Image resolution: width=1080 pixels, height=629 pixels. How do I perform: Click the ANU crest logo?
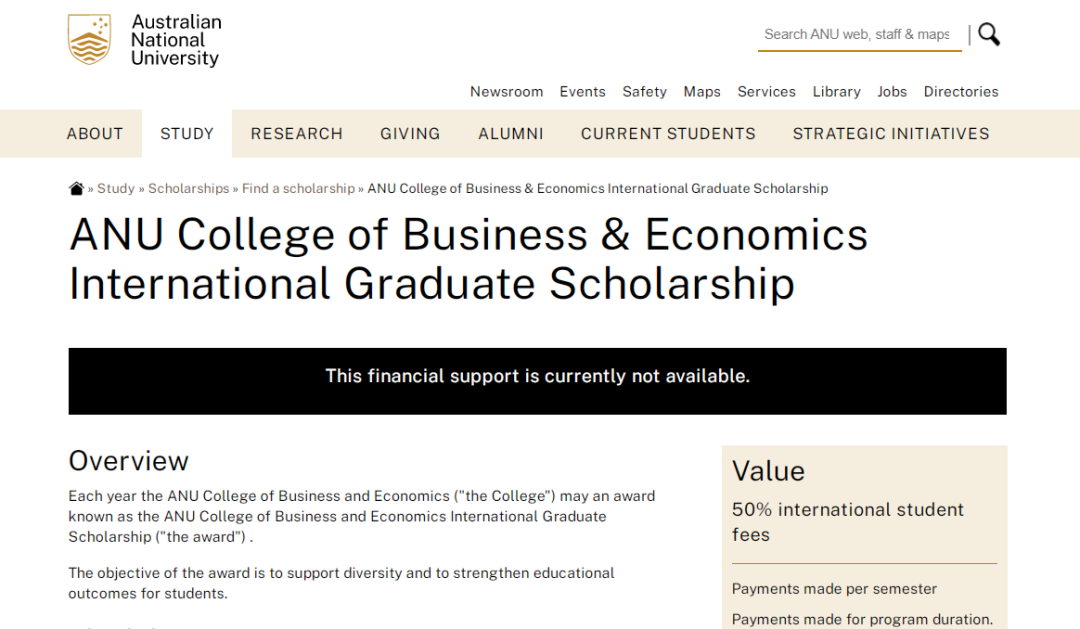pos(89,40)
